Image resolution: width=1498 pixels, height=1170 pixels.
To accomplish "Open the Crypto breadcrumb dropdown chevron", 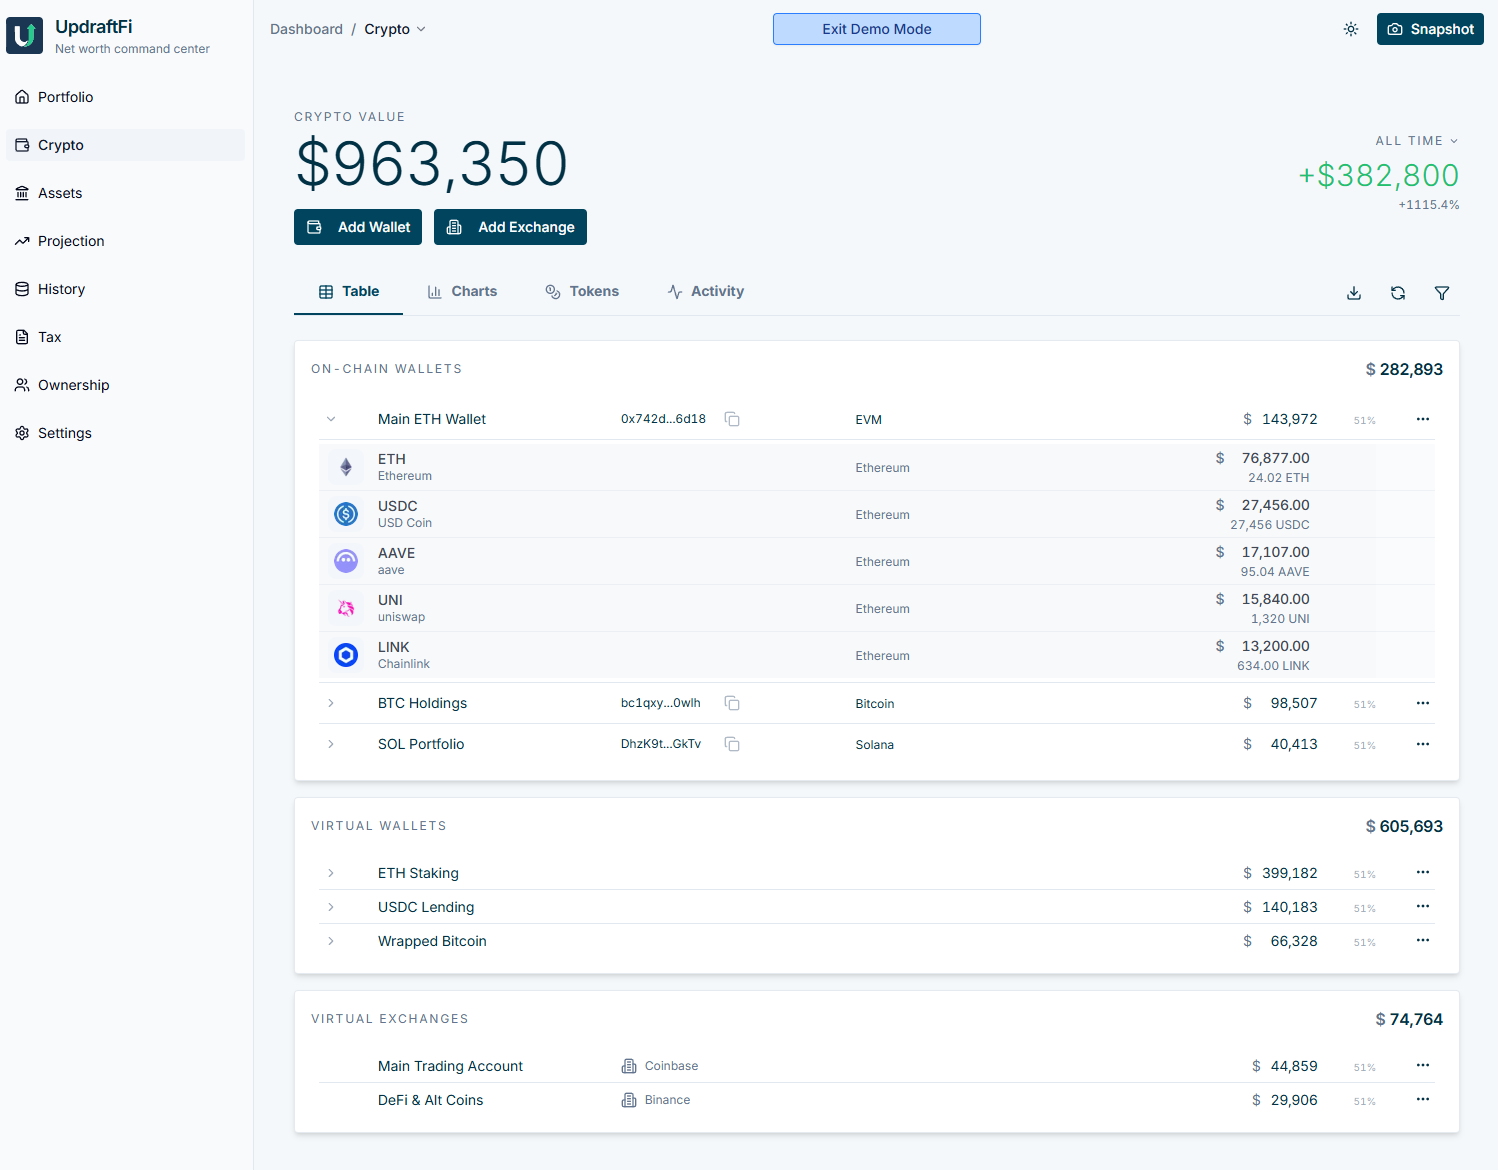I will 421,29.
